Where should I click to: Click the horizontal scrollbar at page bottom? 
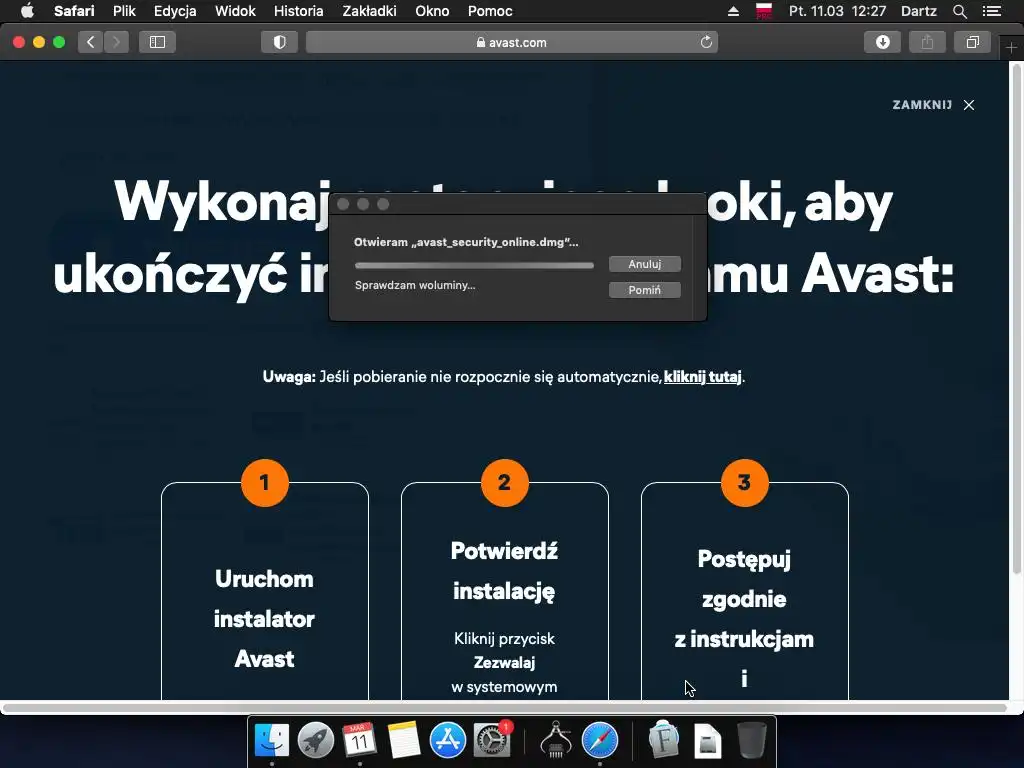point(504,708)
